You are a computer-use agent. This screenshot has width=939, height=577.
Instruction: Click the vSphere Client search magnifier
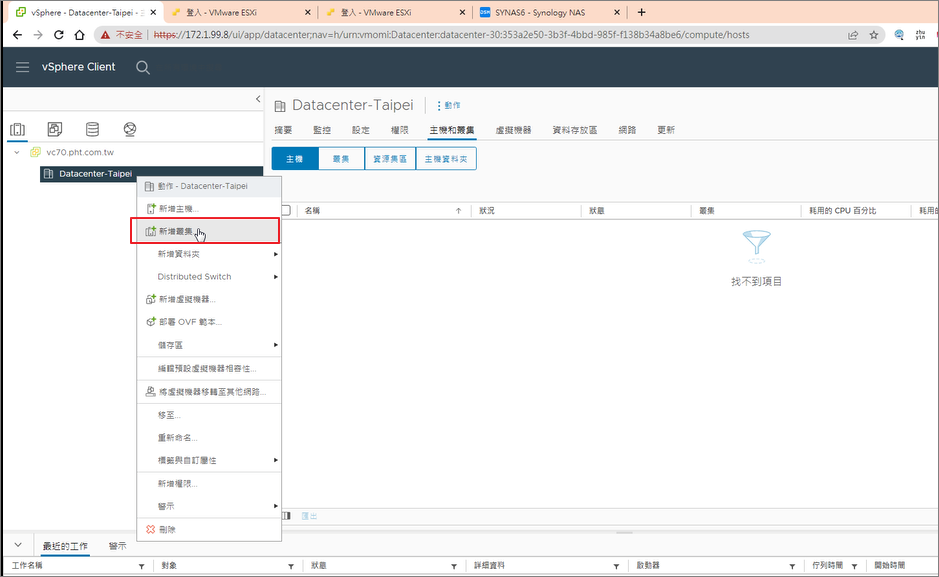coord(143,68)
